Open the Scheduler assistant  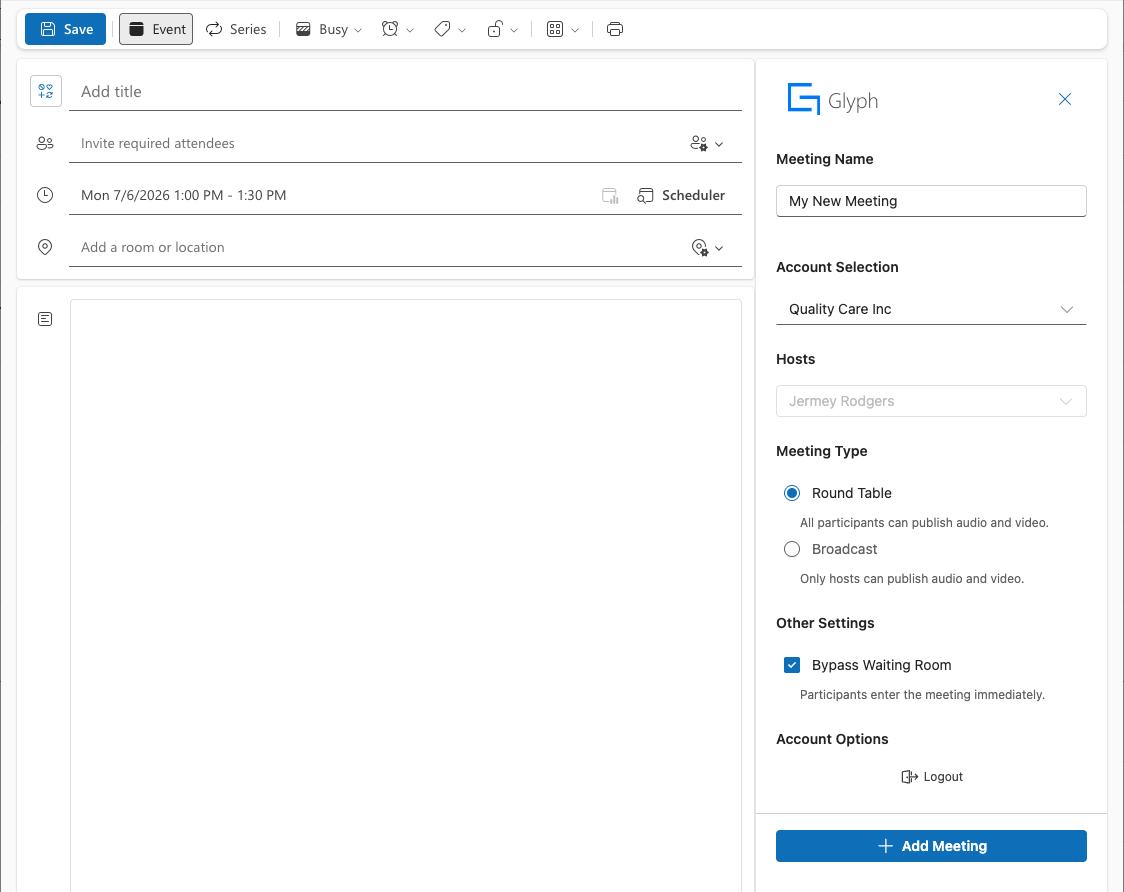(681, 195)
